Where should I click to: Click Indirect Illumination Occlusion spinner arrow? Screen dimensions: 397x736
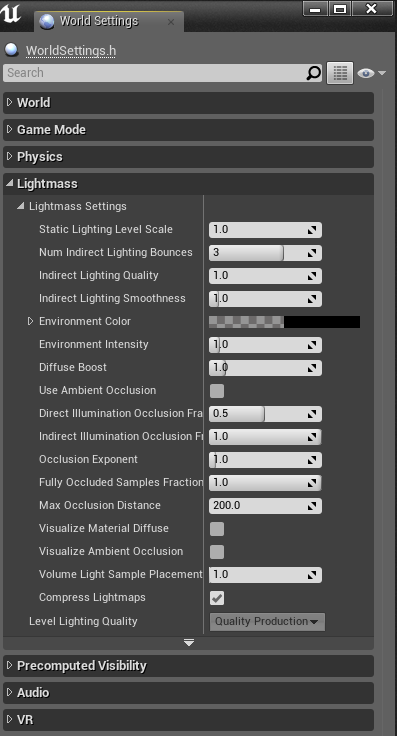pos(312,437)
